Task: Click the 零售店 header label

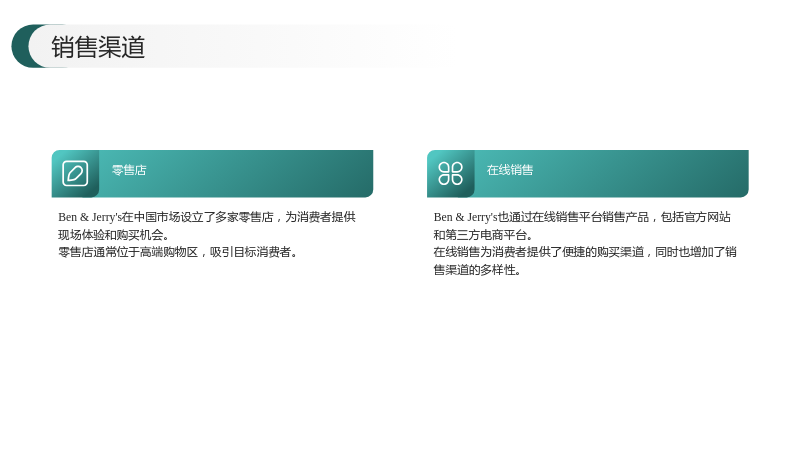Action: pos(129,170)
